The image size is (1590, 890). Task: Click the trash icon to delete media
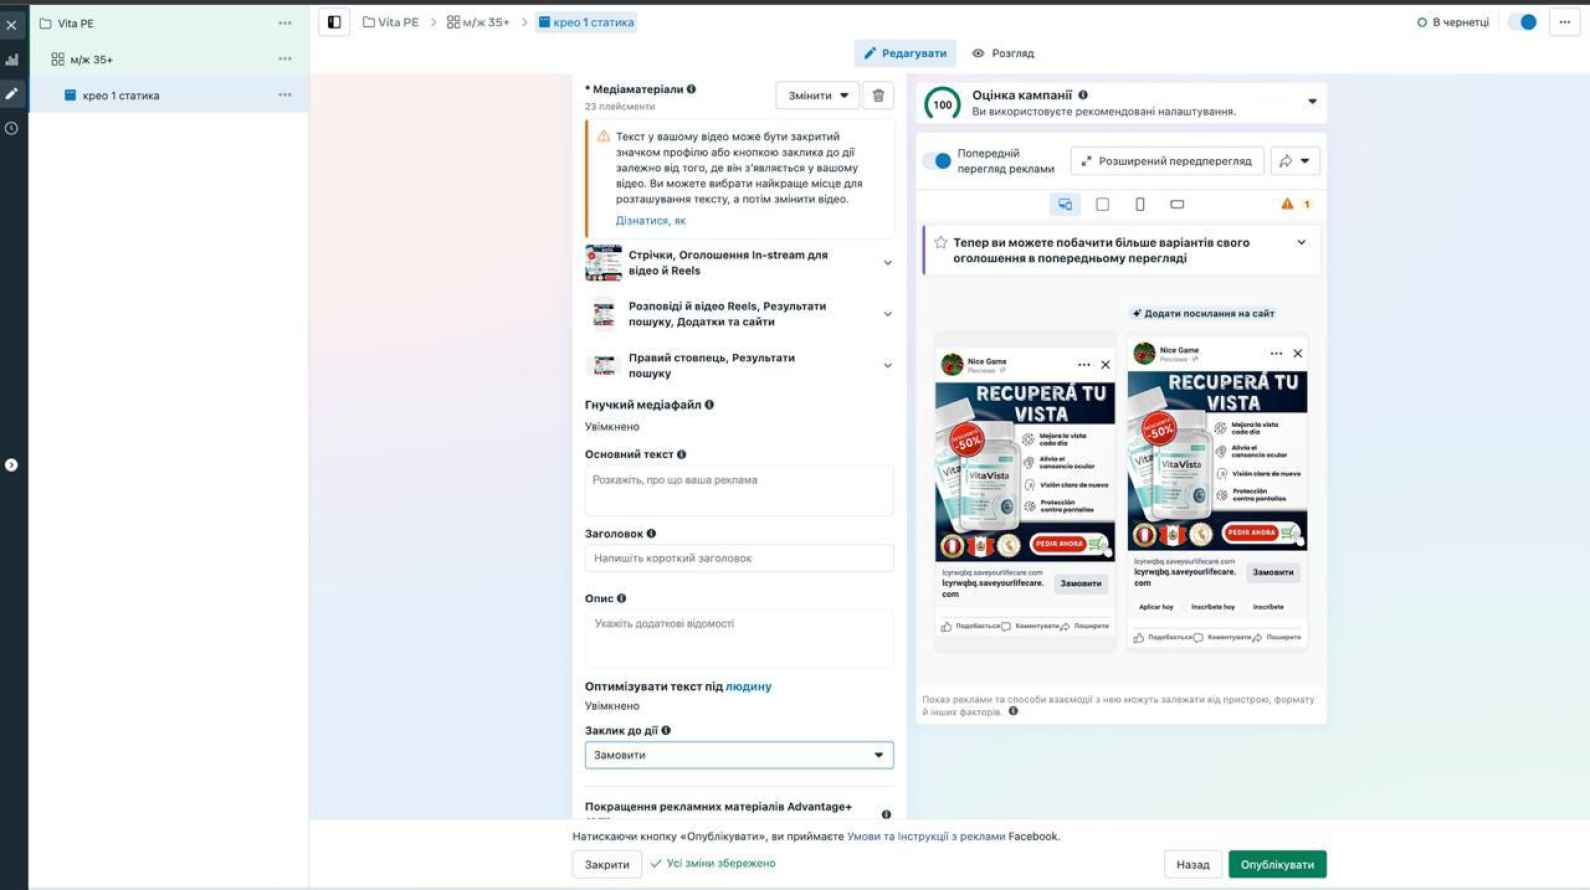878,96
